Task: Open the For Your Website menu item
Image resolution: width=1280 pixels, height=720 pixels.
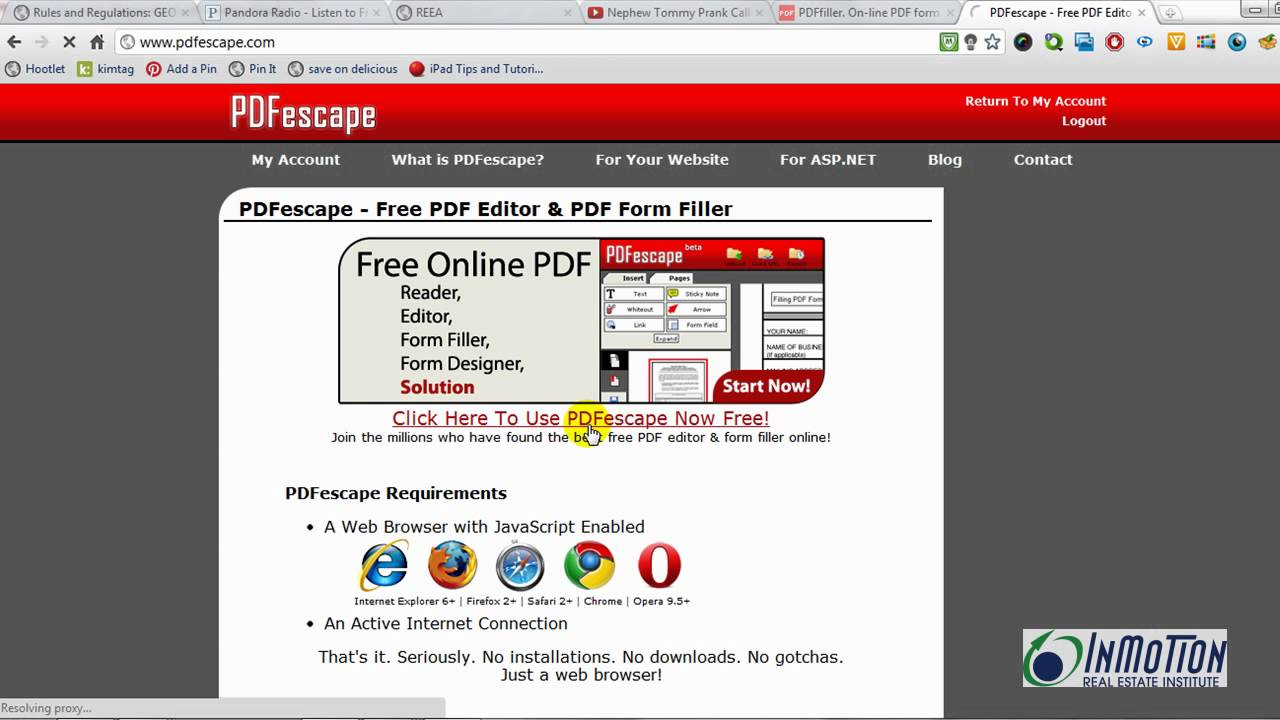Action: point(662,159)
